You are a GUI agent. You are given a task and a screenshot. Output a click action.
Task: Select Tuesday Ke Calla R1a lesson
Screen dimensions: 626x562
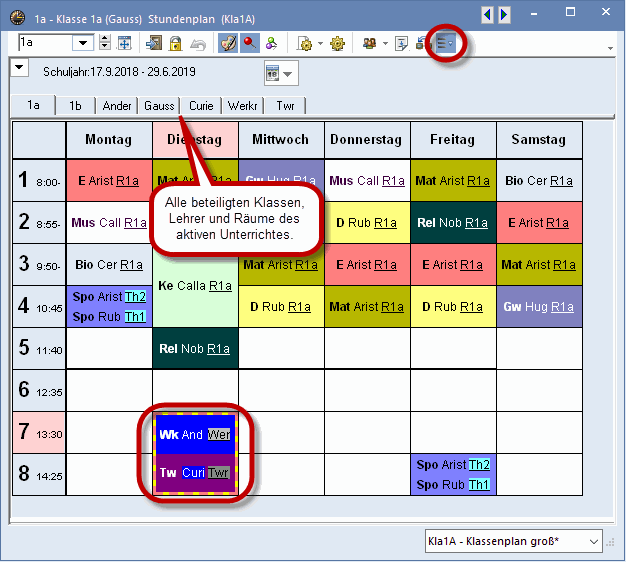[195, 286]
